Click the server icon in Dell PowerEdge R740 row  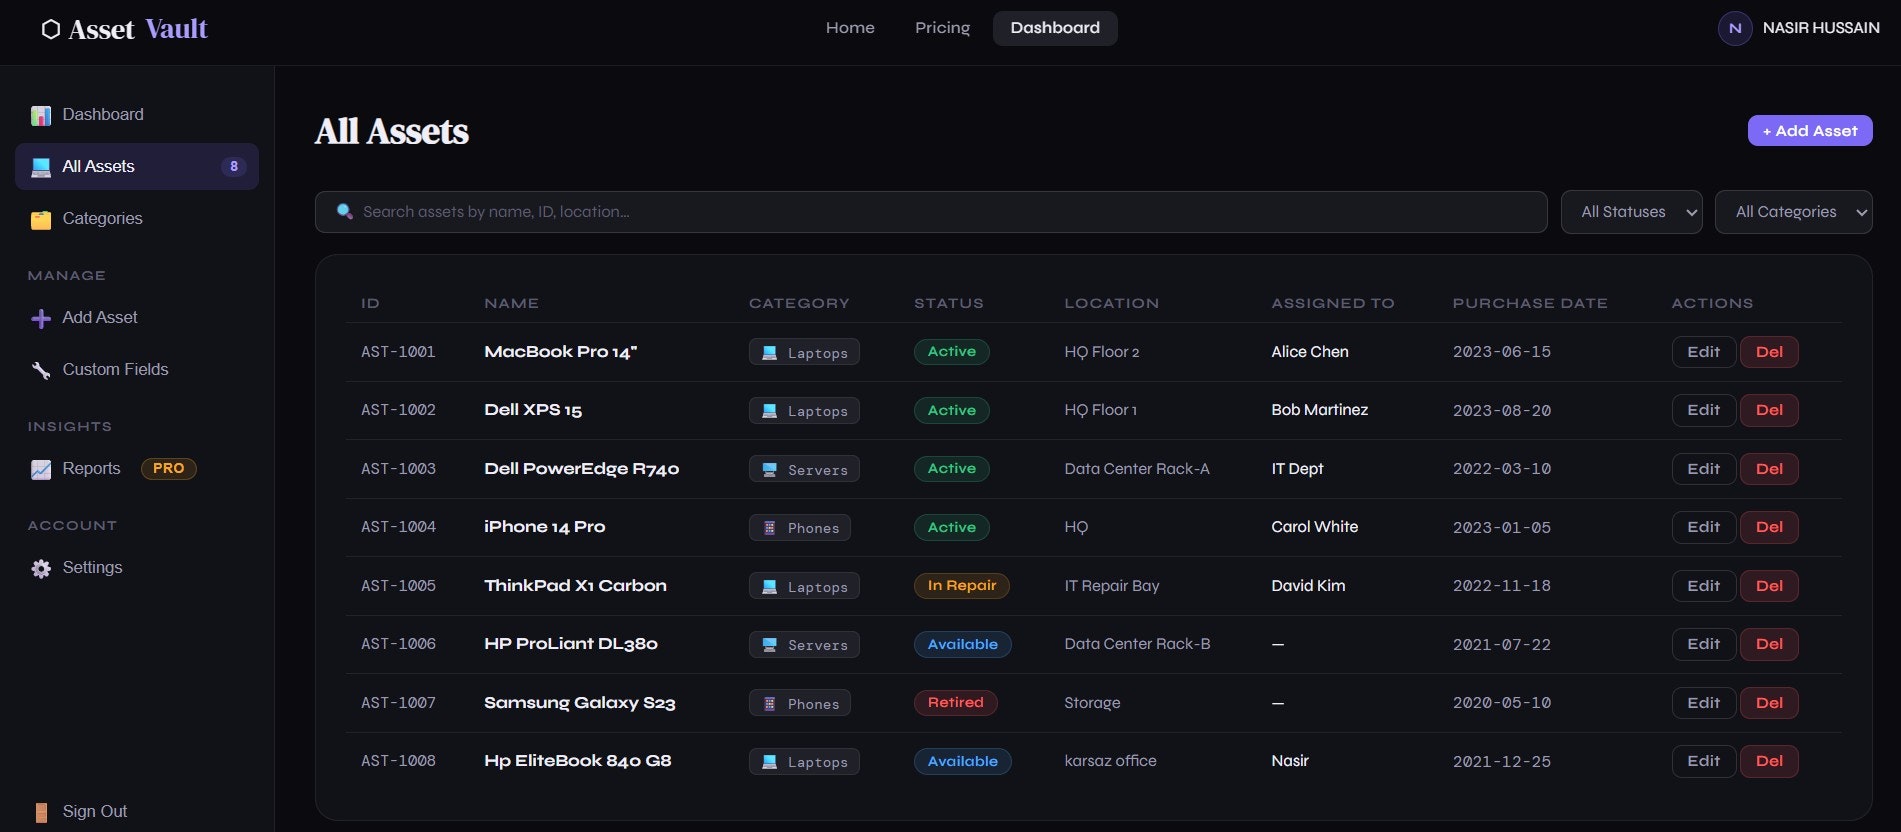click(x=770, y=470)
